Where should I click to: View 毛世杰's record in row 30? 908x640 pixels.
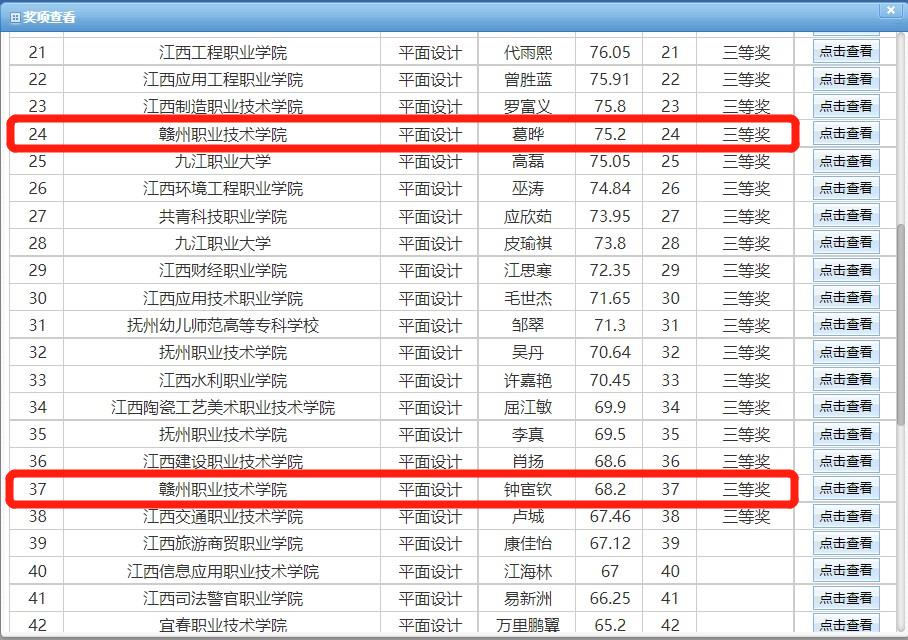(x=846, y=297)
